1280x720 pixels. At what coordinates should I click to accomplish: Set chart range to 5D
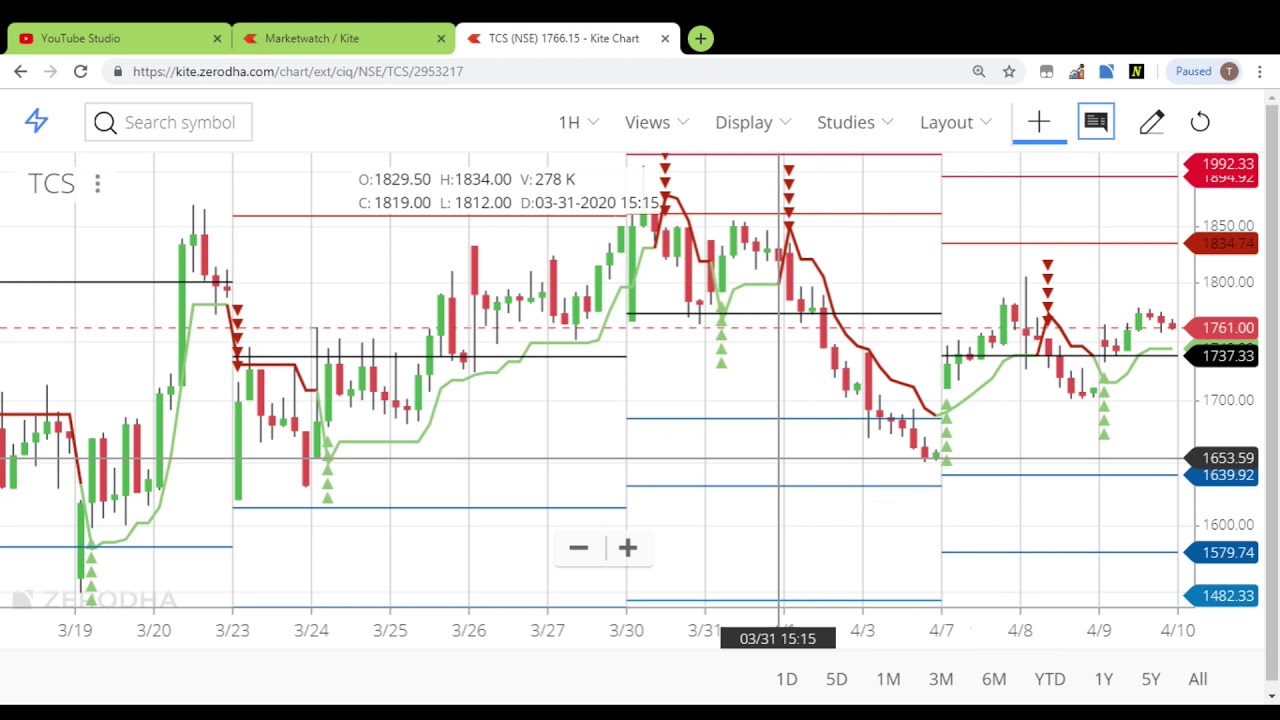click(837, 679)
